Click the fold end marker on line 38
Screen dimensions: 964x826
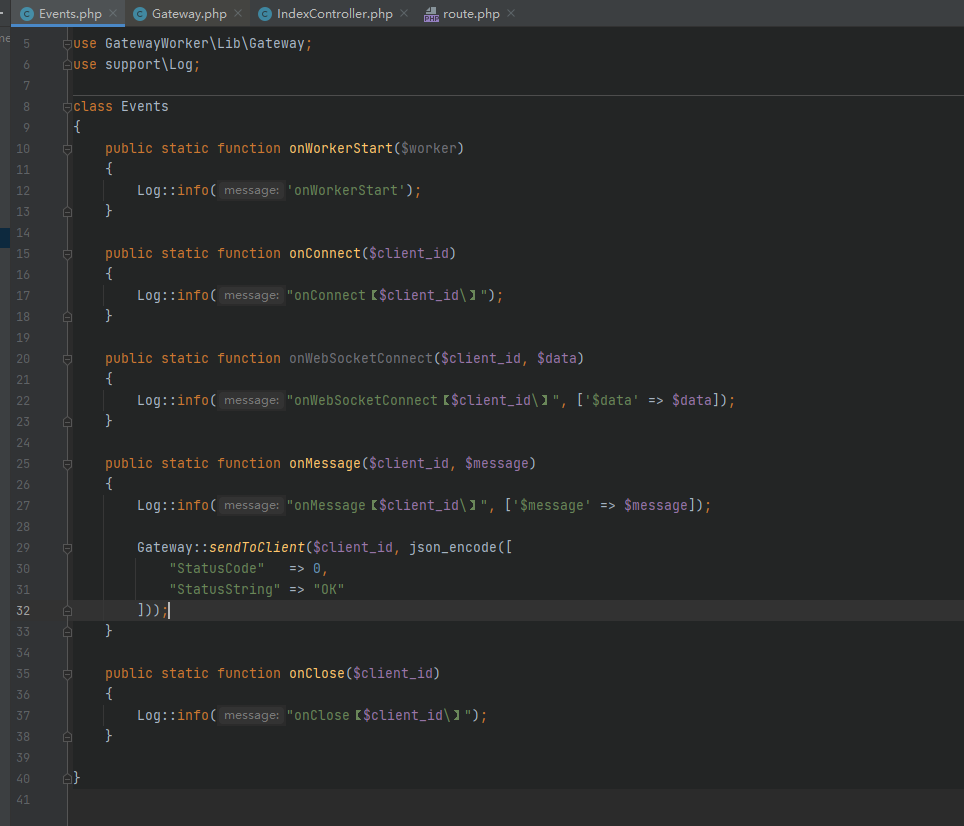click(67, 737)
